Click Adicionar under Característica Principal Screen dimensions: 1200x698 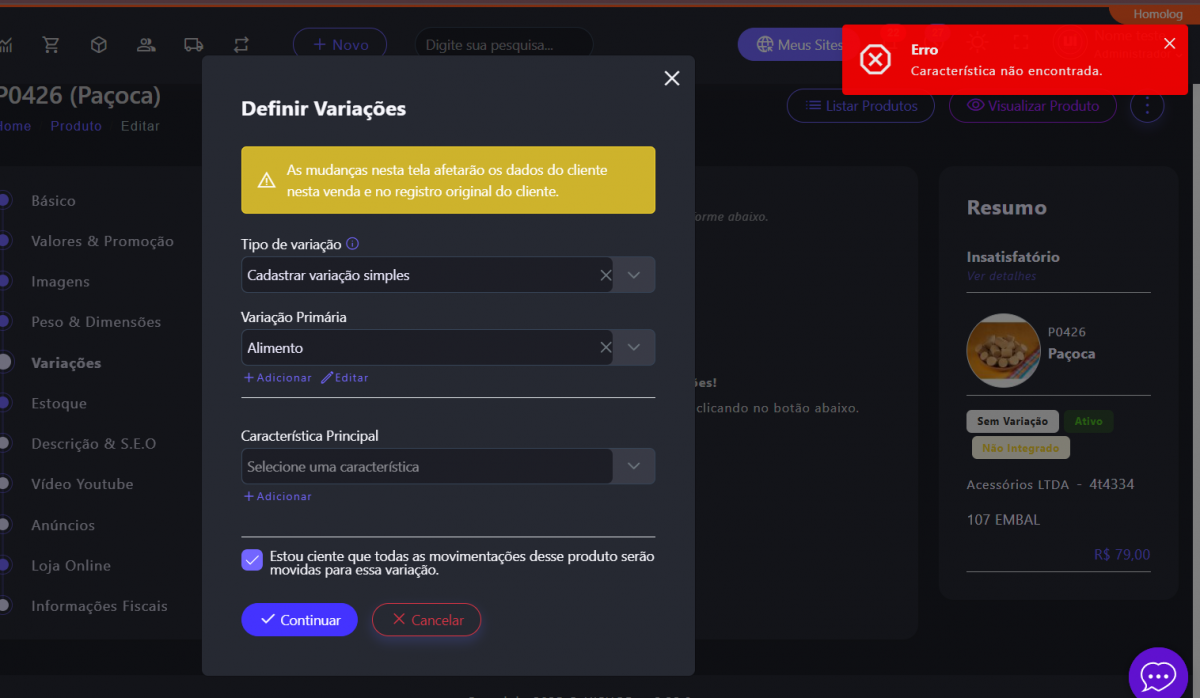tap(277, 496)
